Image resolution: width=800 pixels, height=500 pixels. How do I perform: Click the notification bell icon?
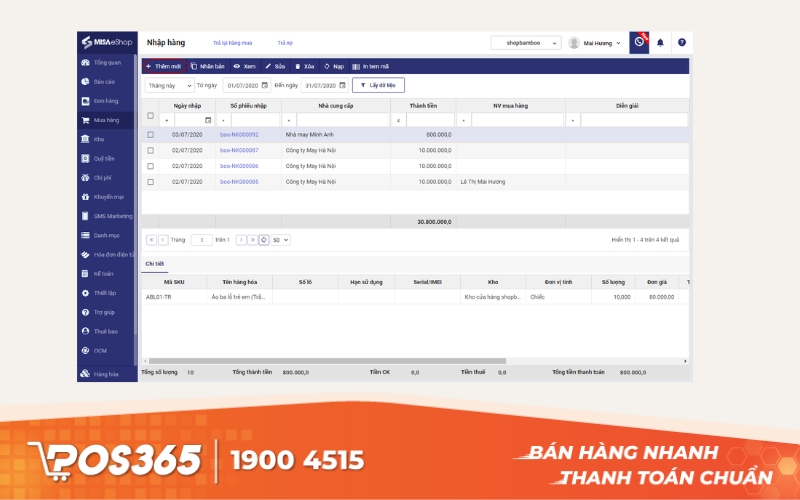click(660, 43)
